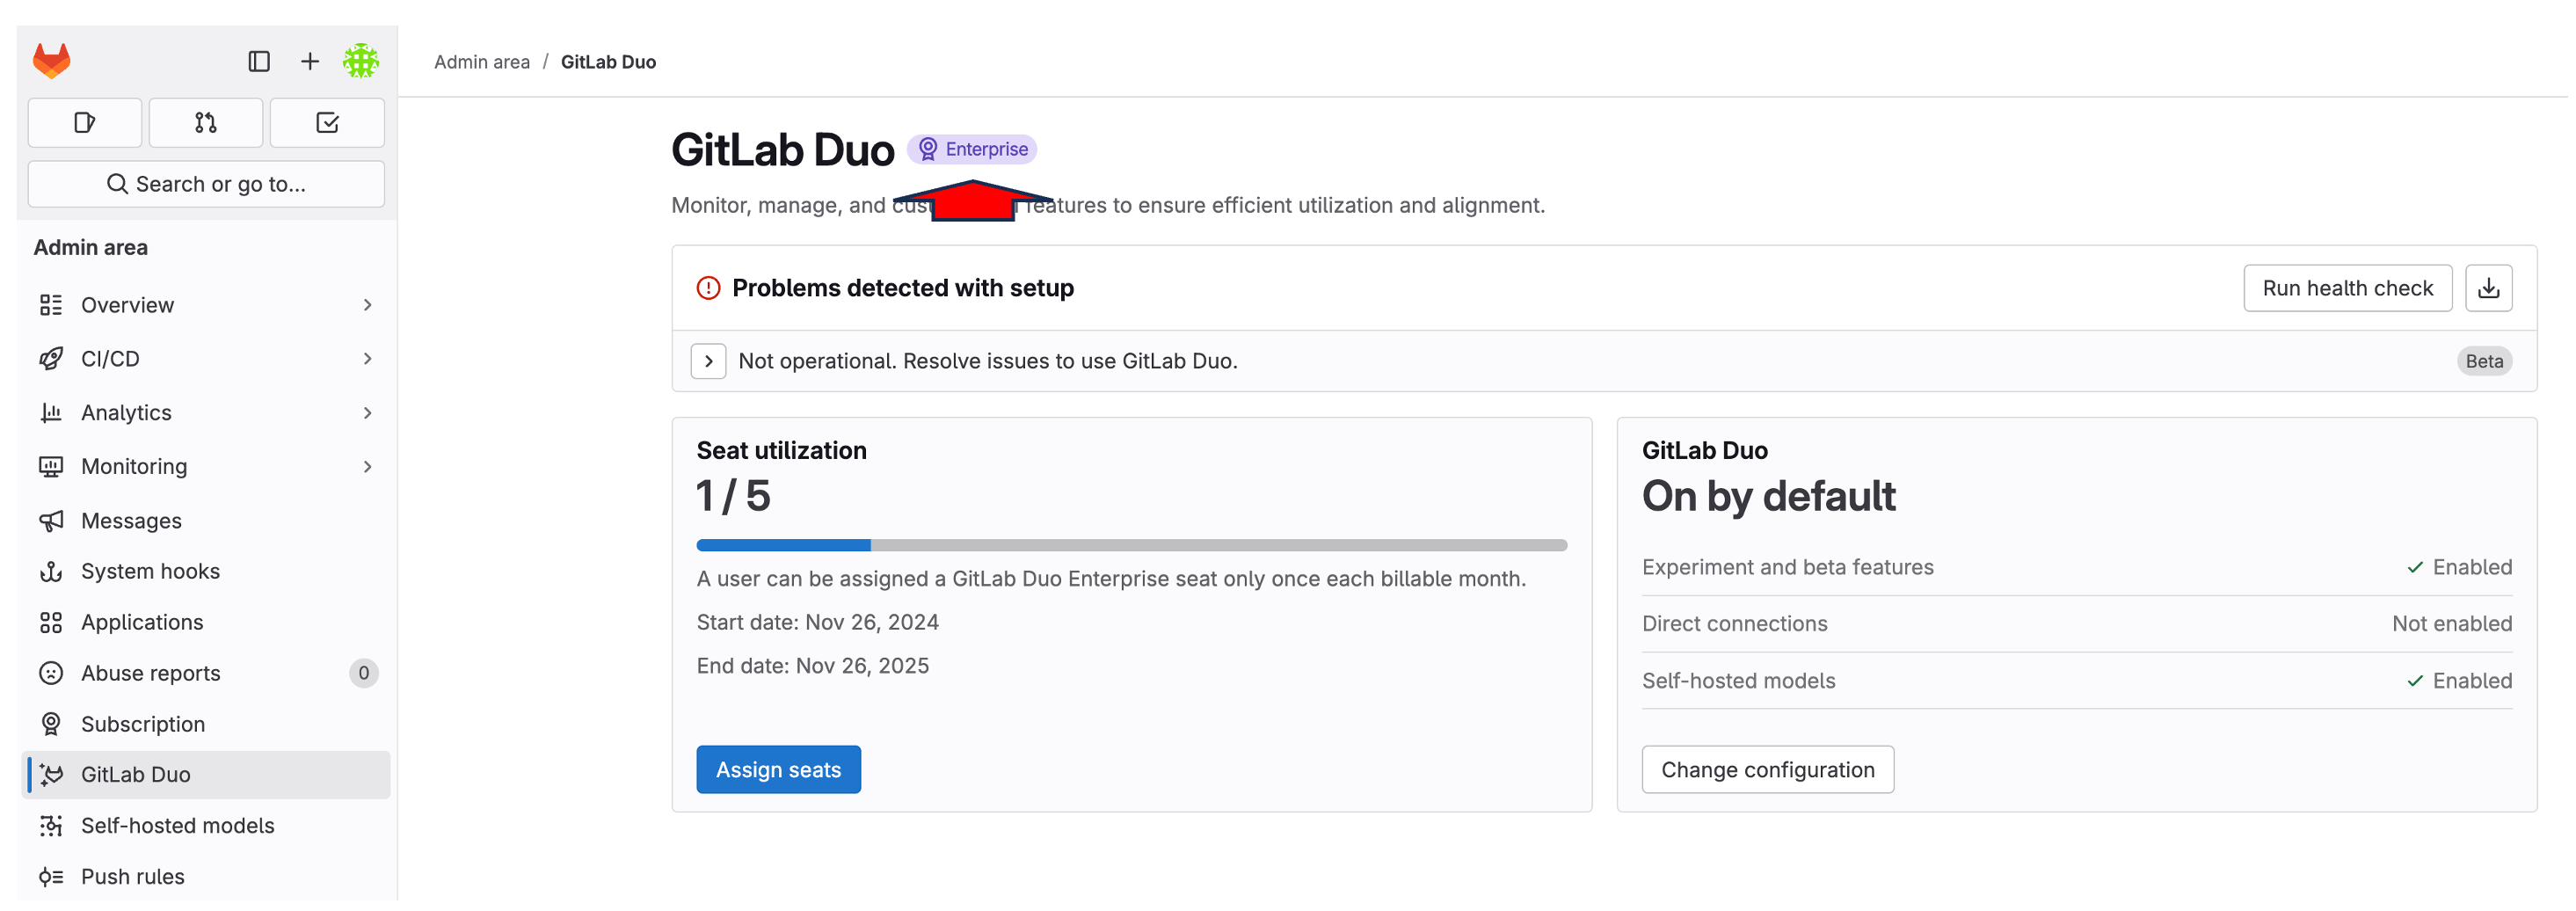Collapse the sidebar with the panel toggle icon

[x=259, y=61]
